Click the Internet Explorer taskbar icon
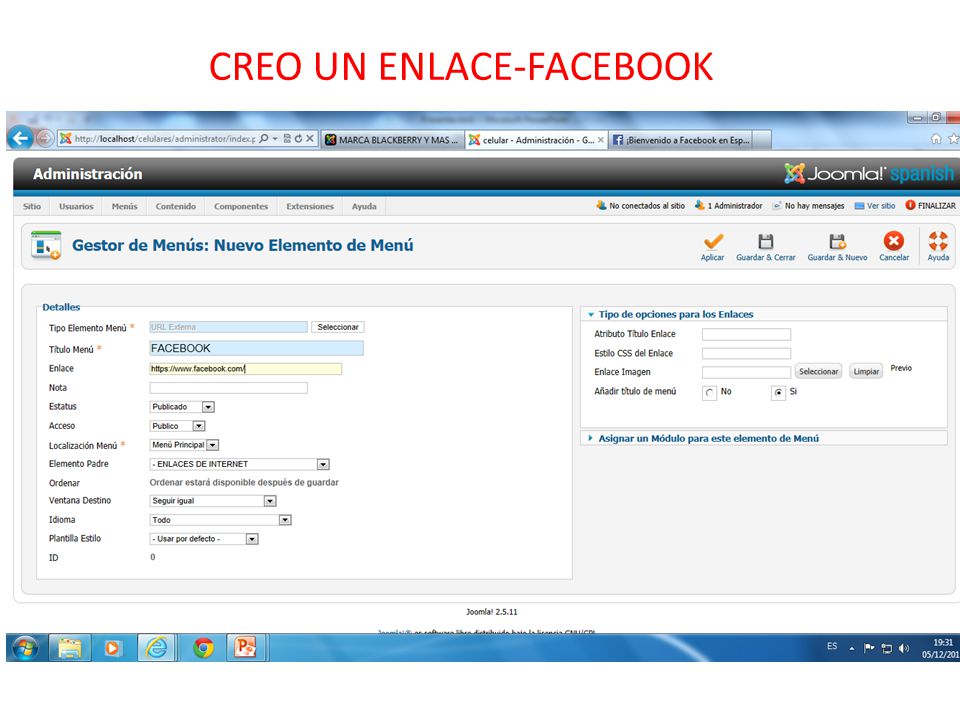Image resolution: width=960 pixels, height=720 pixels. point(156,648)
